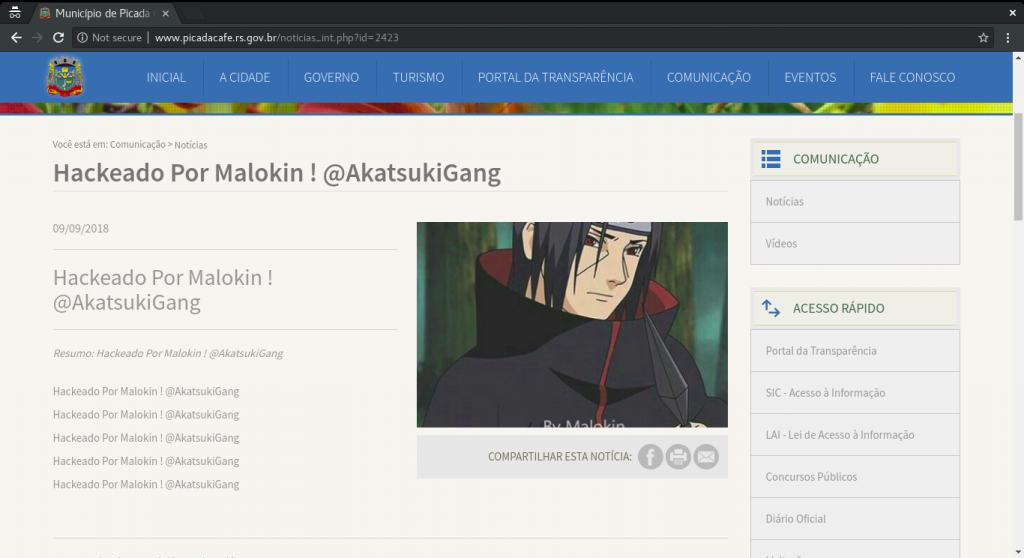The image size is (1024, 558).
Task: Open the INICIAL menu item
Action: tap(166, 77)
